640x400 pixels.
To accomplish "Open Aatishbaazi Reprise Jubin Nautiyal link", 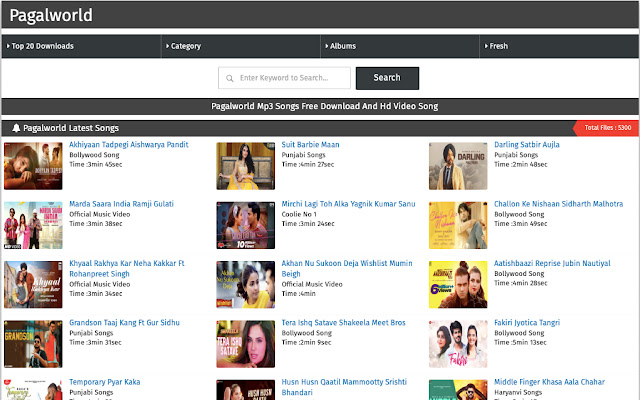I will click(x=552, y=263).
